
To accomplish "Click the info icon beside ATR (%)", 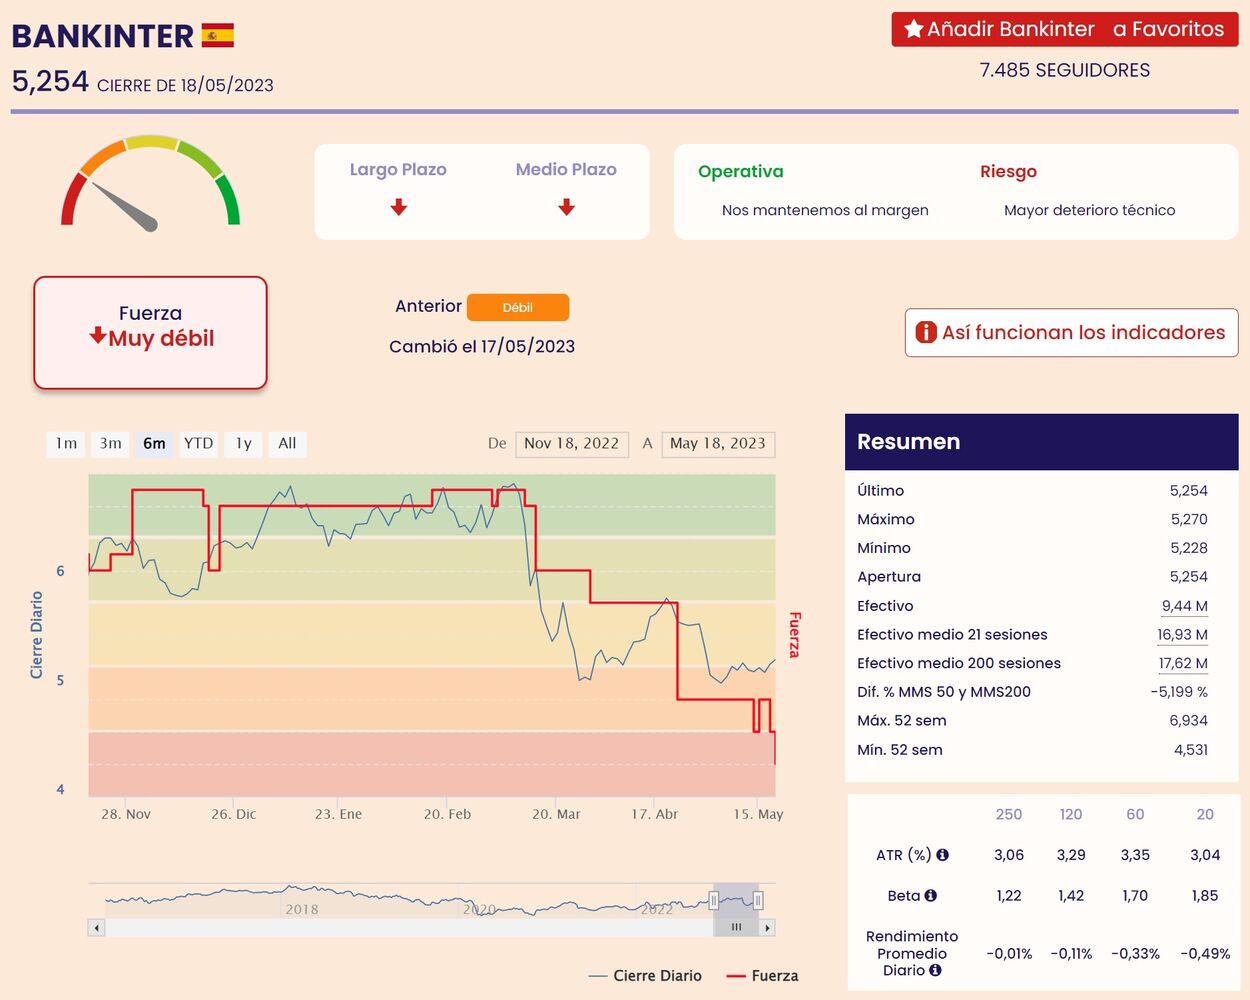I will pos(942,855).
